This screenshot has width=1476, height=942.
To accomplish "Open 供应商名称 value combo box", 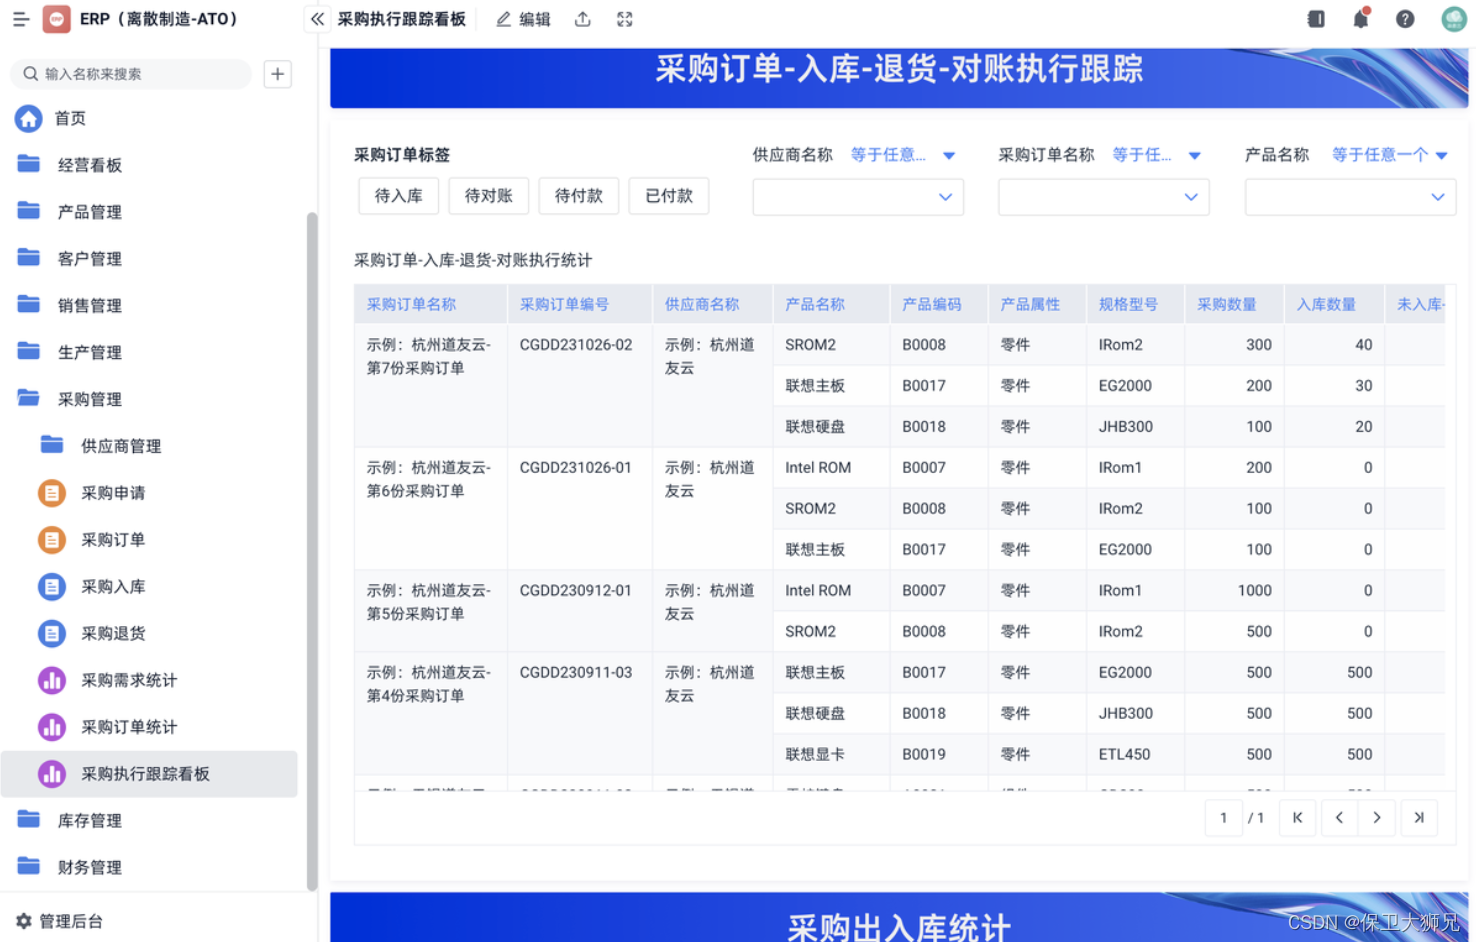I will click(858, 197).
